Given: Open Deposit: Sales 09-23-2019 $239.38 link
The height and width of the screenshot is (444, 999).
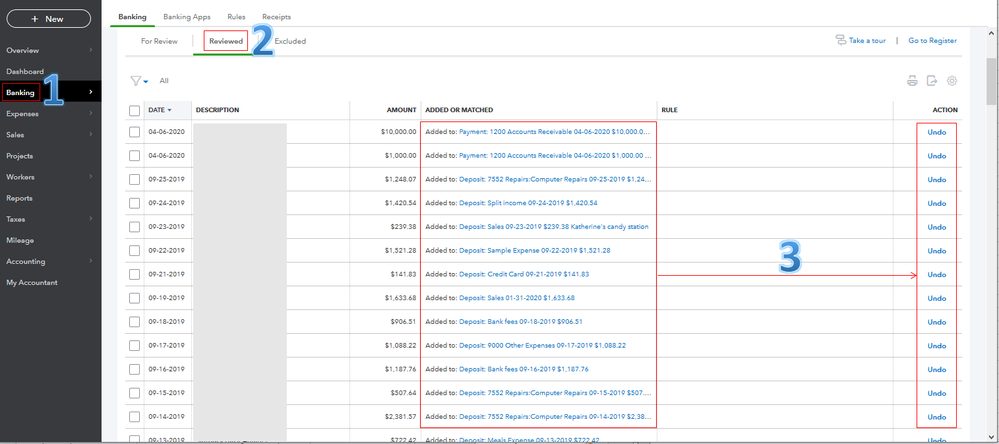Looking at the screenshot, I should tap(554, 227).
